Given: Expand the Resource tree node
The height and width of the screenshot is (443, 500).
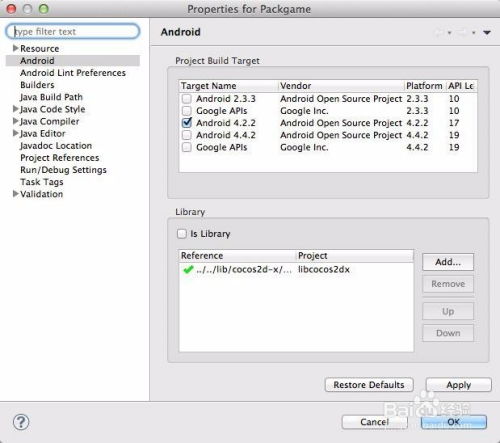Looking at the screenshot, I should click(15, 48).
